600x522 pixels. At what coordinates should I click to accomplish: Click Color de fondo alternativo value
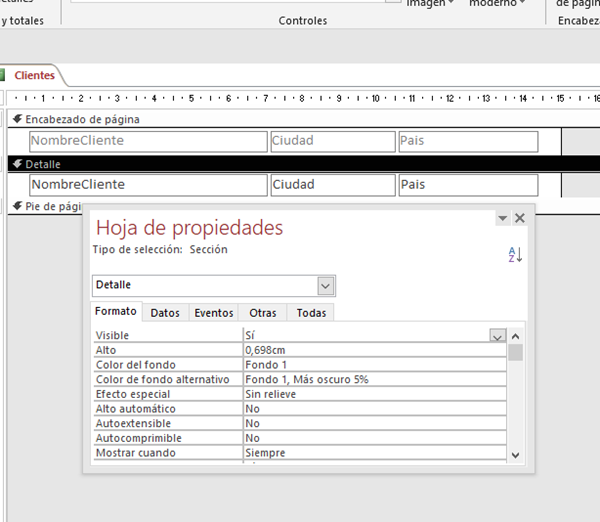tap(374, 380)
